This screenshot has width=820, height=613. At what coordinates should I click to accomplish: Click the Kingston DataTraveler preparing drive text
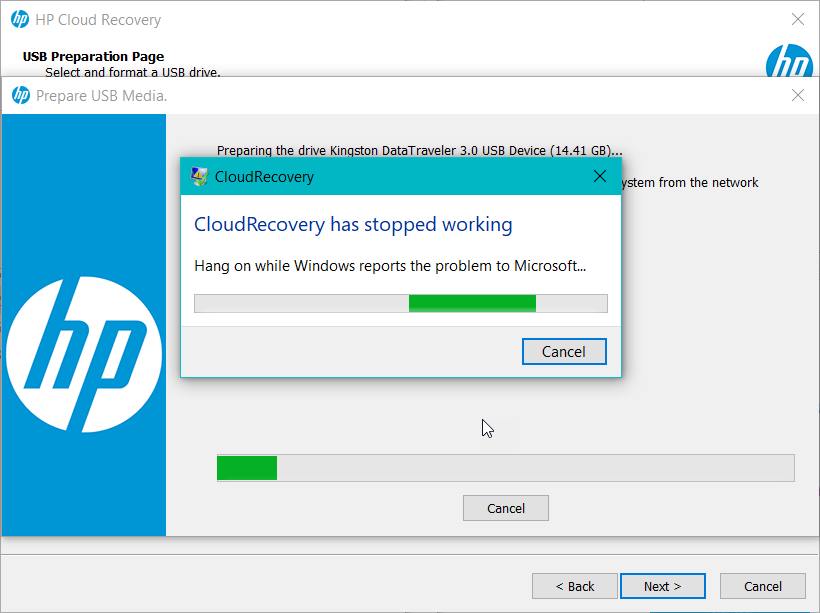point(419,151)
